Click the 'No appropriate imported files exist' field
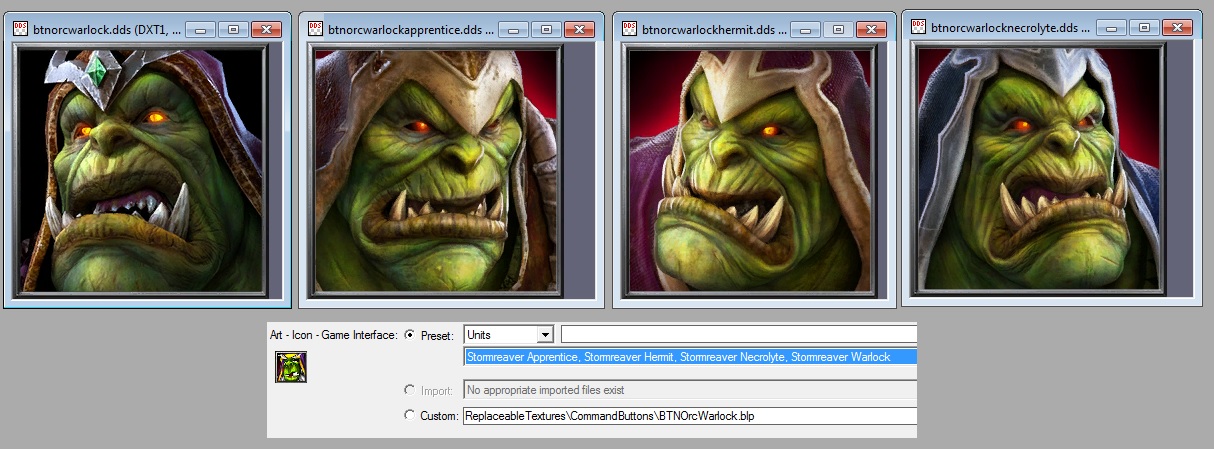Screen dimensions: 1214x449 pyautogui.click(x=690, y=389)
